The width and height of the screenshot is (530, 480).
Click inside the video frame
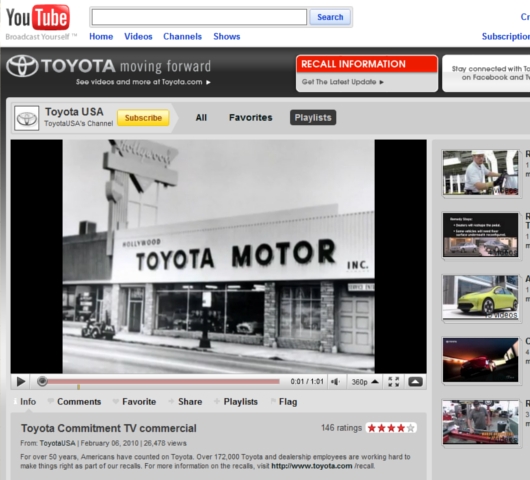218,256
